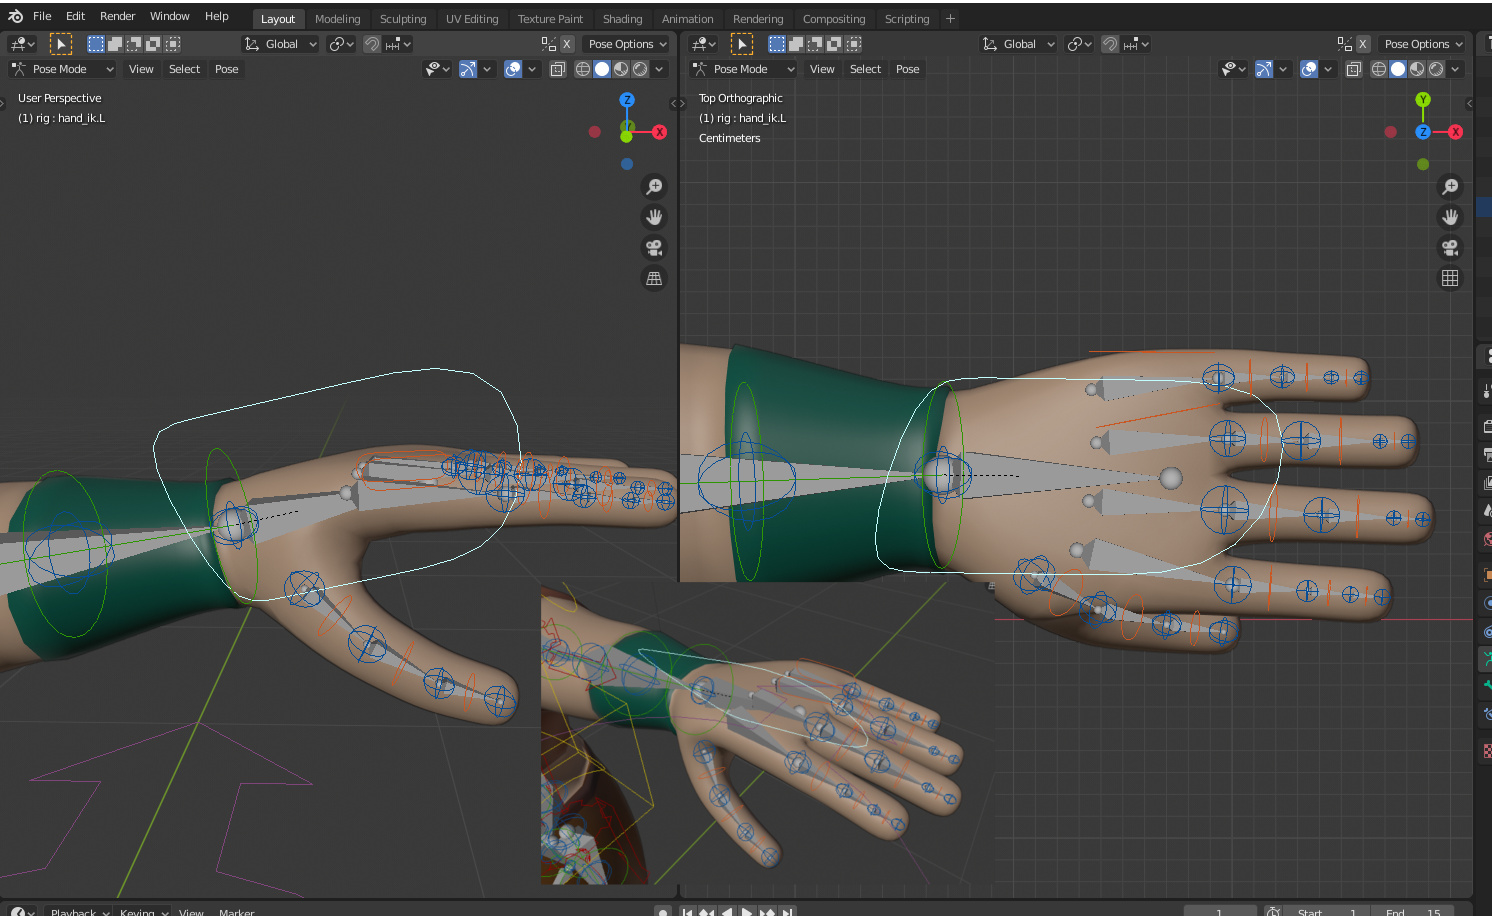Select solid shading in left viewport
The image size is (1492, 916).
click(x=602, y=69)
